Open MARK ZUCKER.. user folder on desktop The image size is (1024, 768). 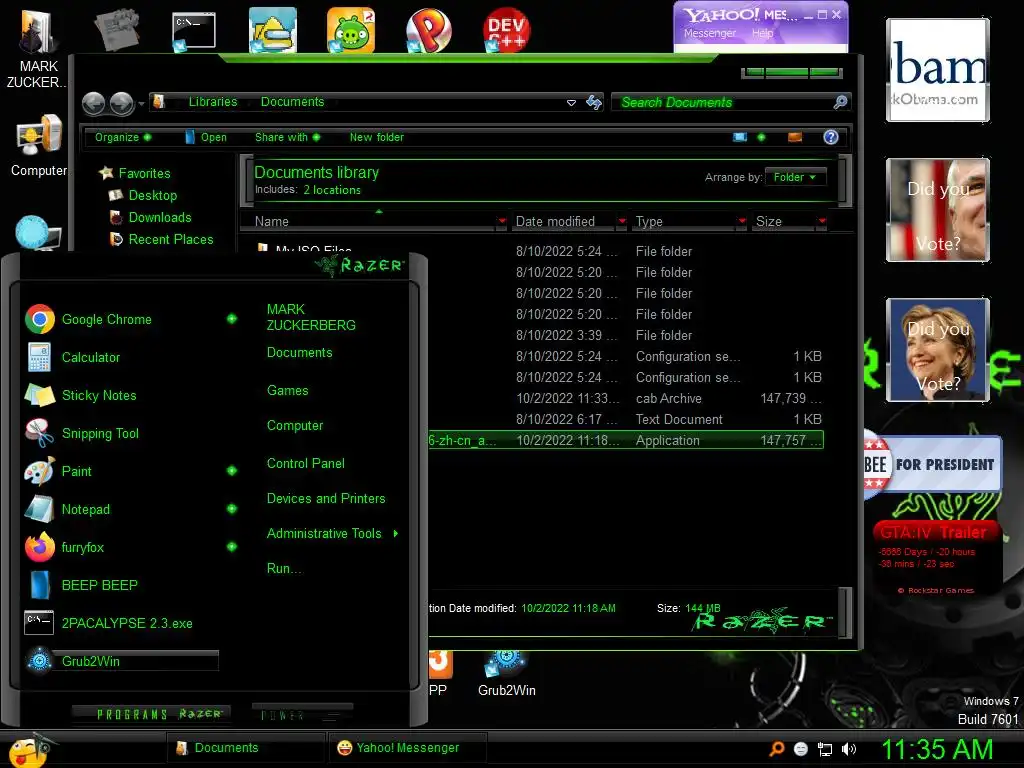(36, 48)
